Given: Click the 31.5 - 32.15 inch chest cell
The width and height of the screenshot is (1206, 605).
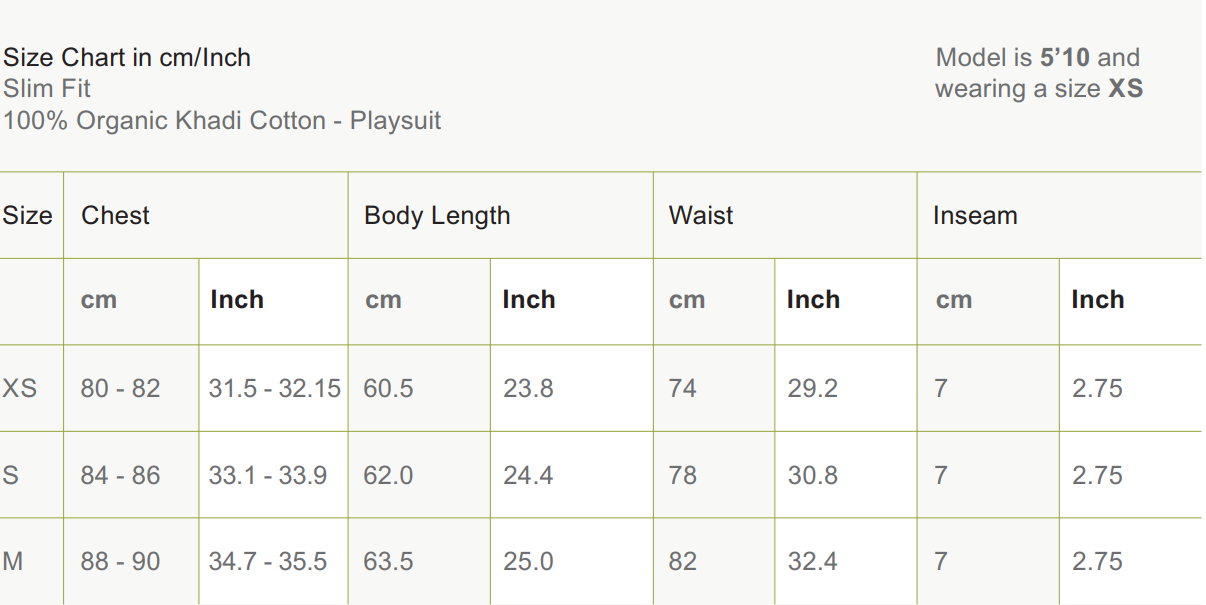Looking at the screenshot, I should [x=274, y=388].
